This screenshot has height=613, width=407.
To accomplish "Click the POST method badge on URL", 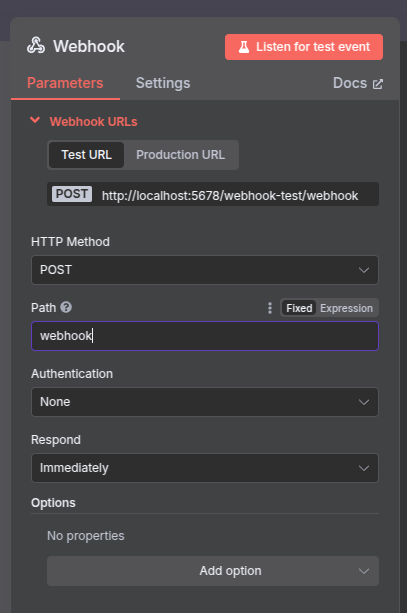I will tap(72, 194).
